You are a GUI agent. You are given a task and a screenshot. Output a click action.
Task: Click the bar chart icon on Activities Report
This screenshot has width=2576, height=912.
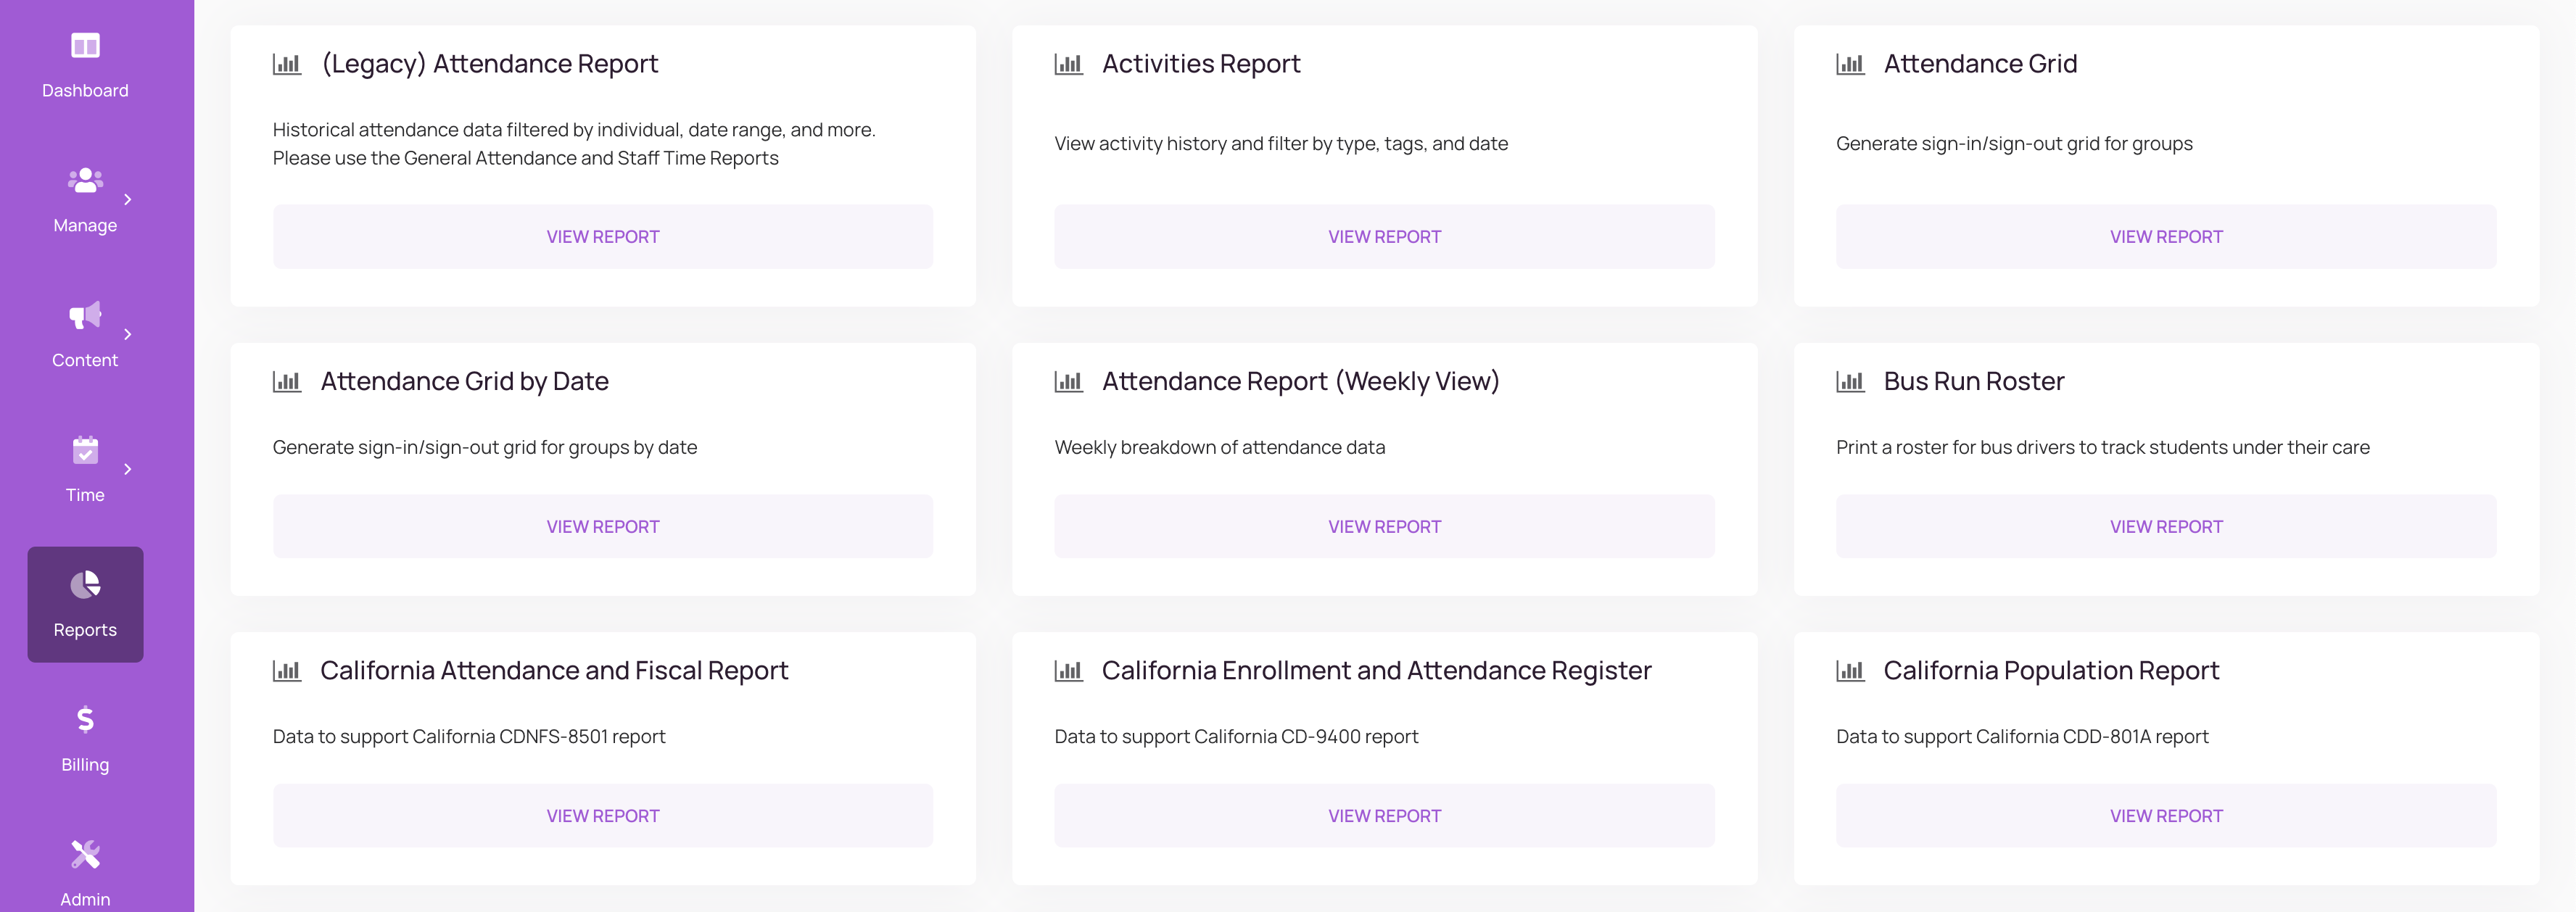click(1069, 63)
